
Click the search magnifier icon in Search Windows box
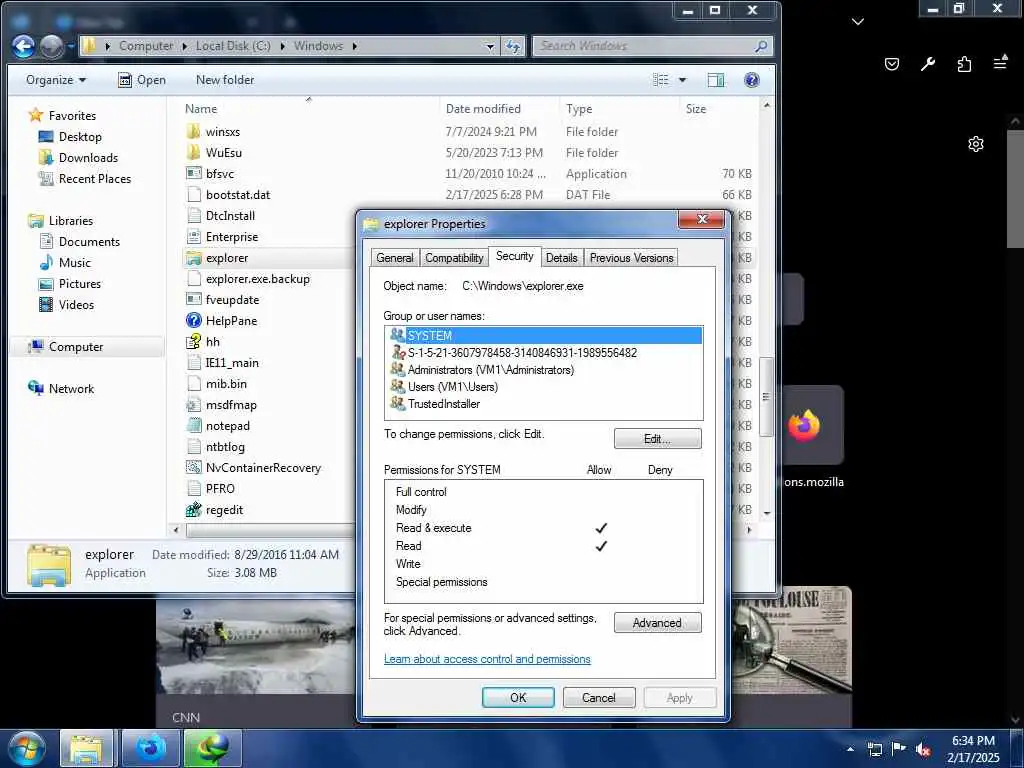(x=761, y=46)
